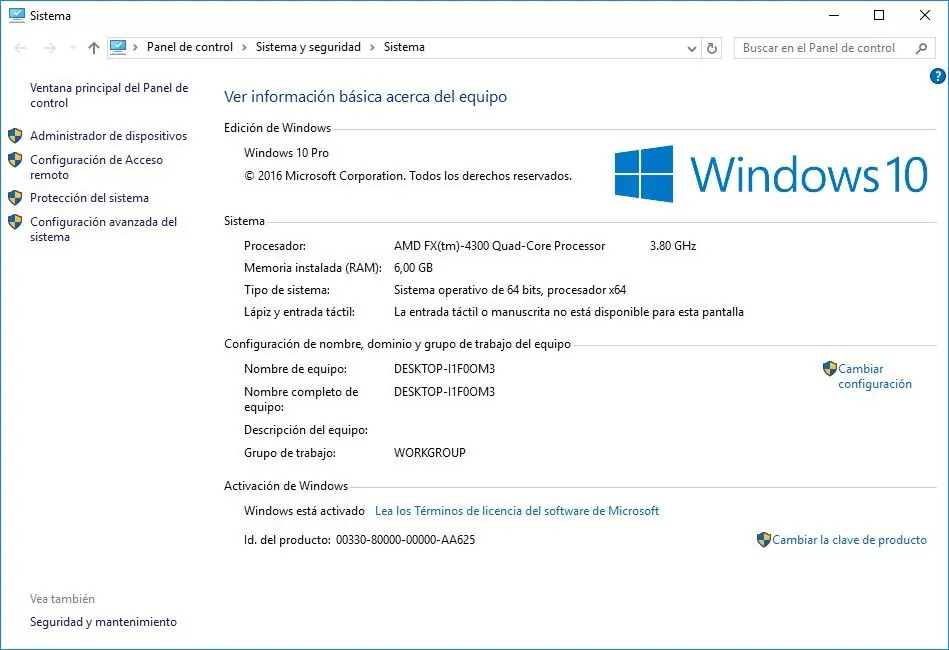
Task: Select the RAM value '6,00 GB'
Action: (413, 268)
